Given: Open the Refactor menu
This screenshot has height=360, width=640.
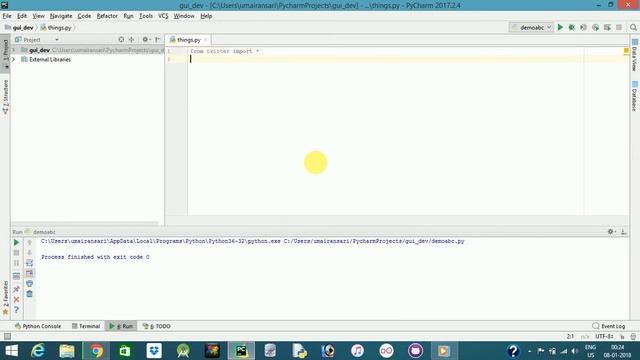Looking at the screenshot, I should [107, 16].
